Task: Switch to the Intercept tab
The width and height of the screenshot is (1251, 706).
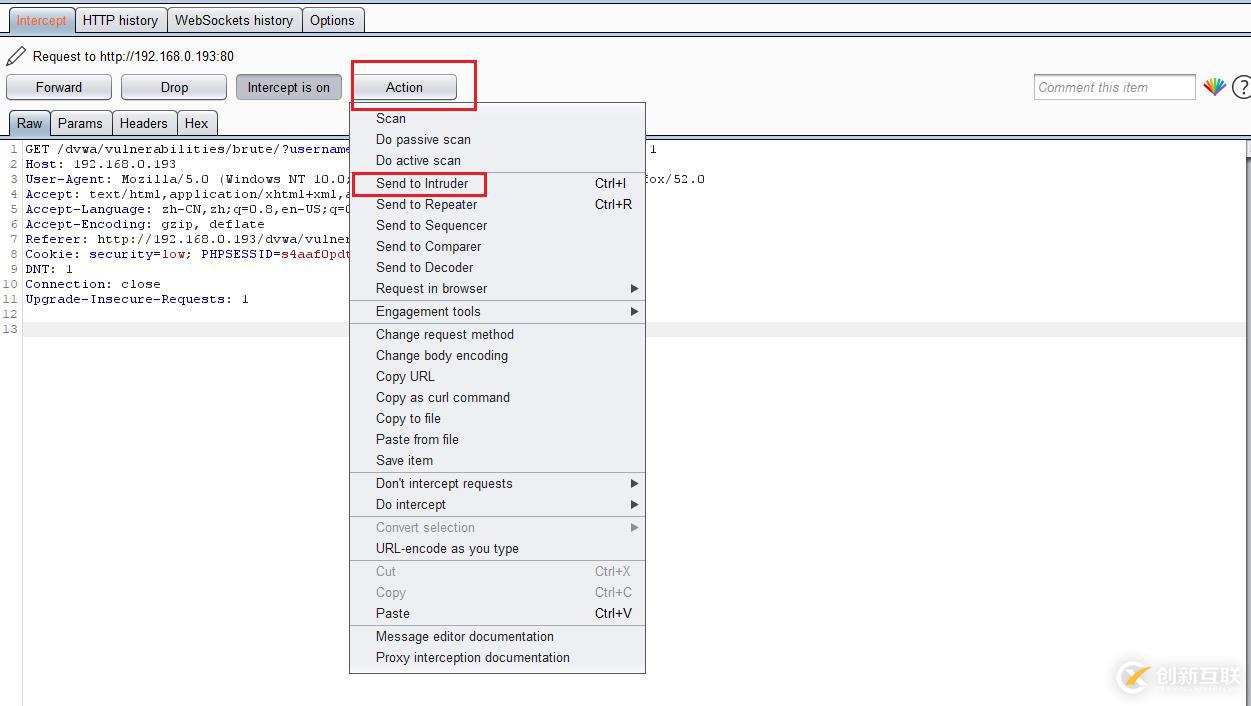Action: point(41,20)
